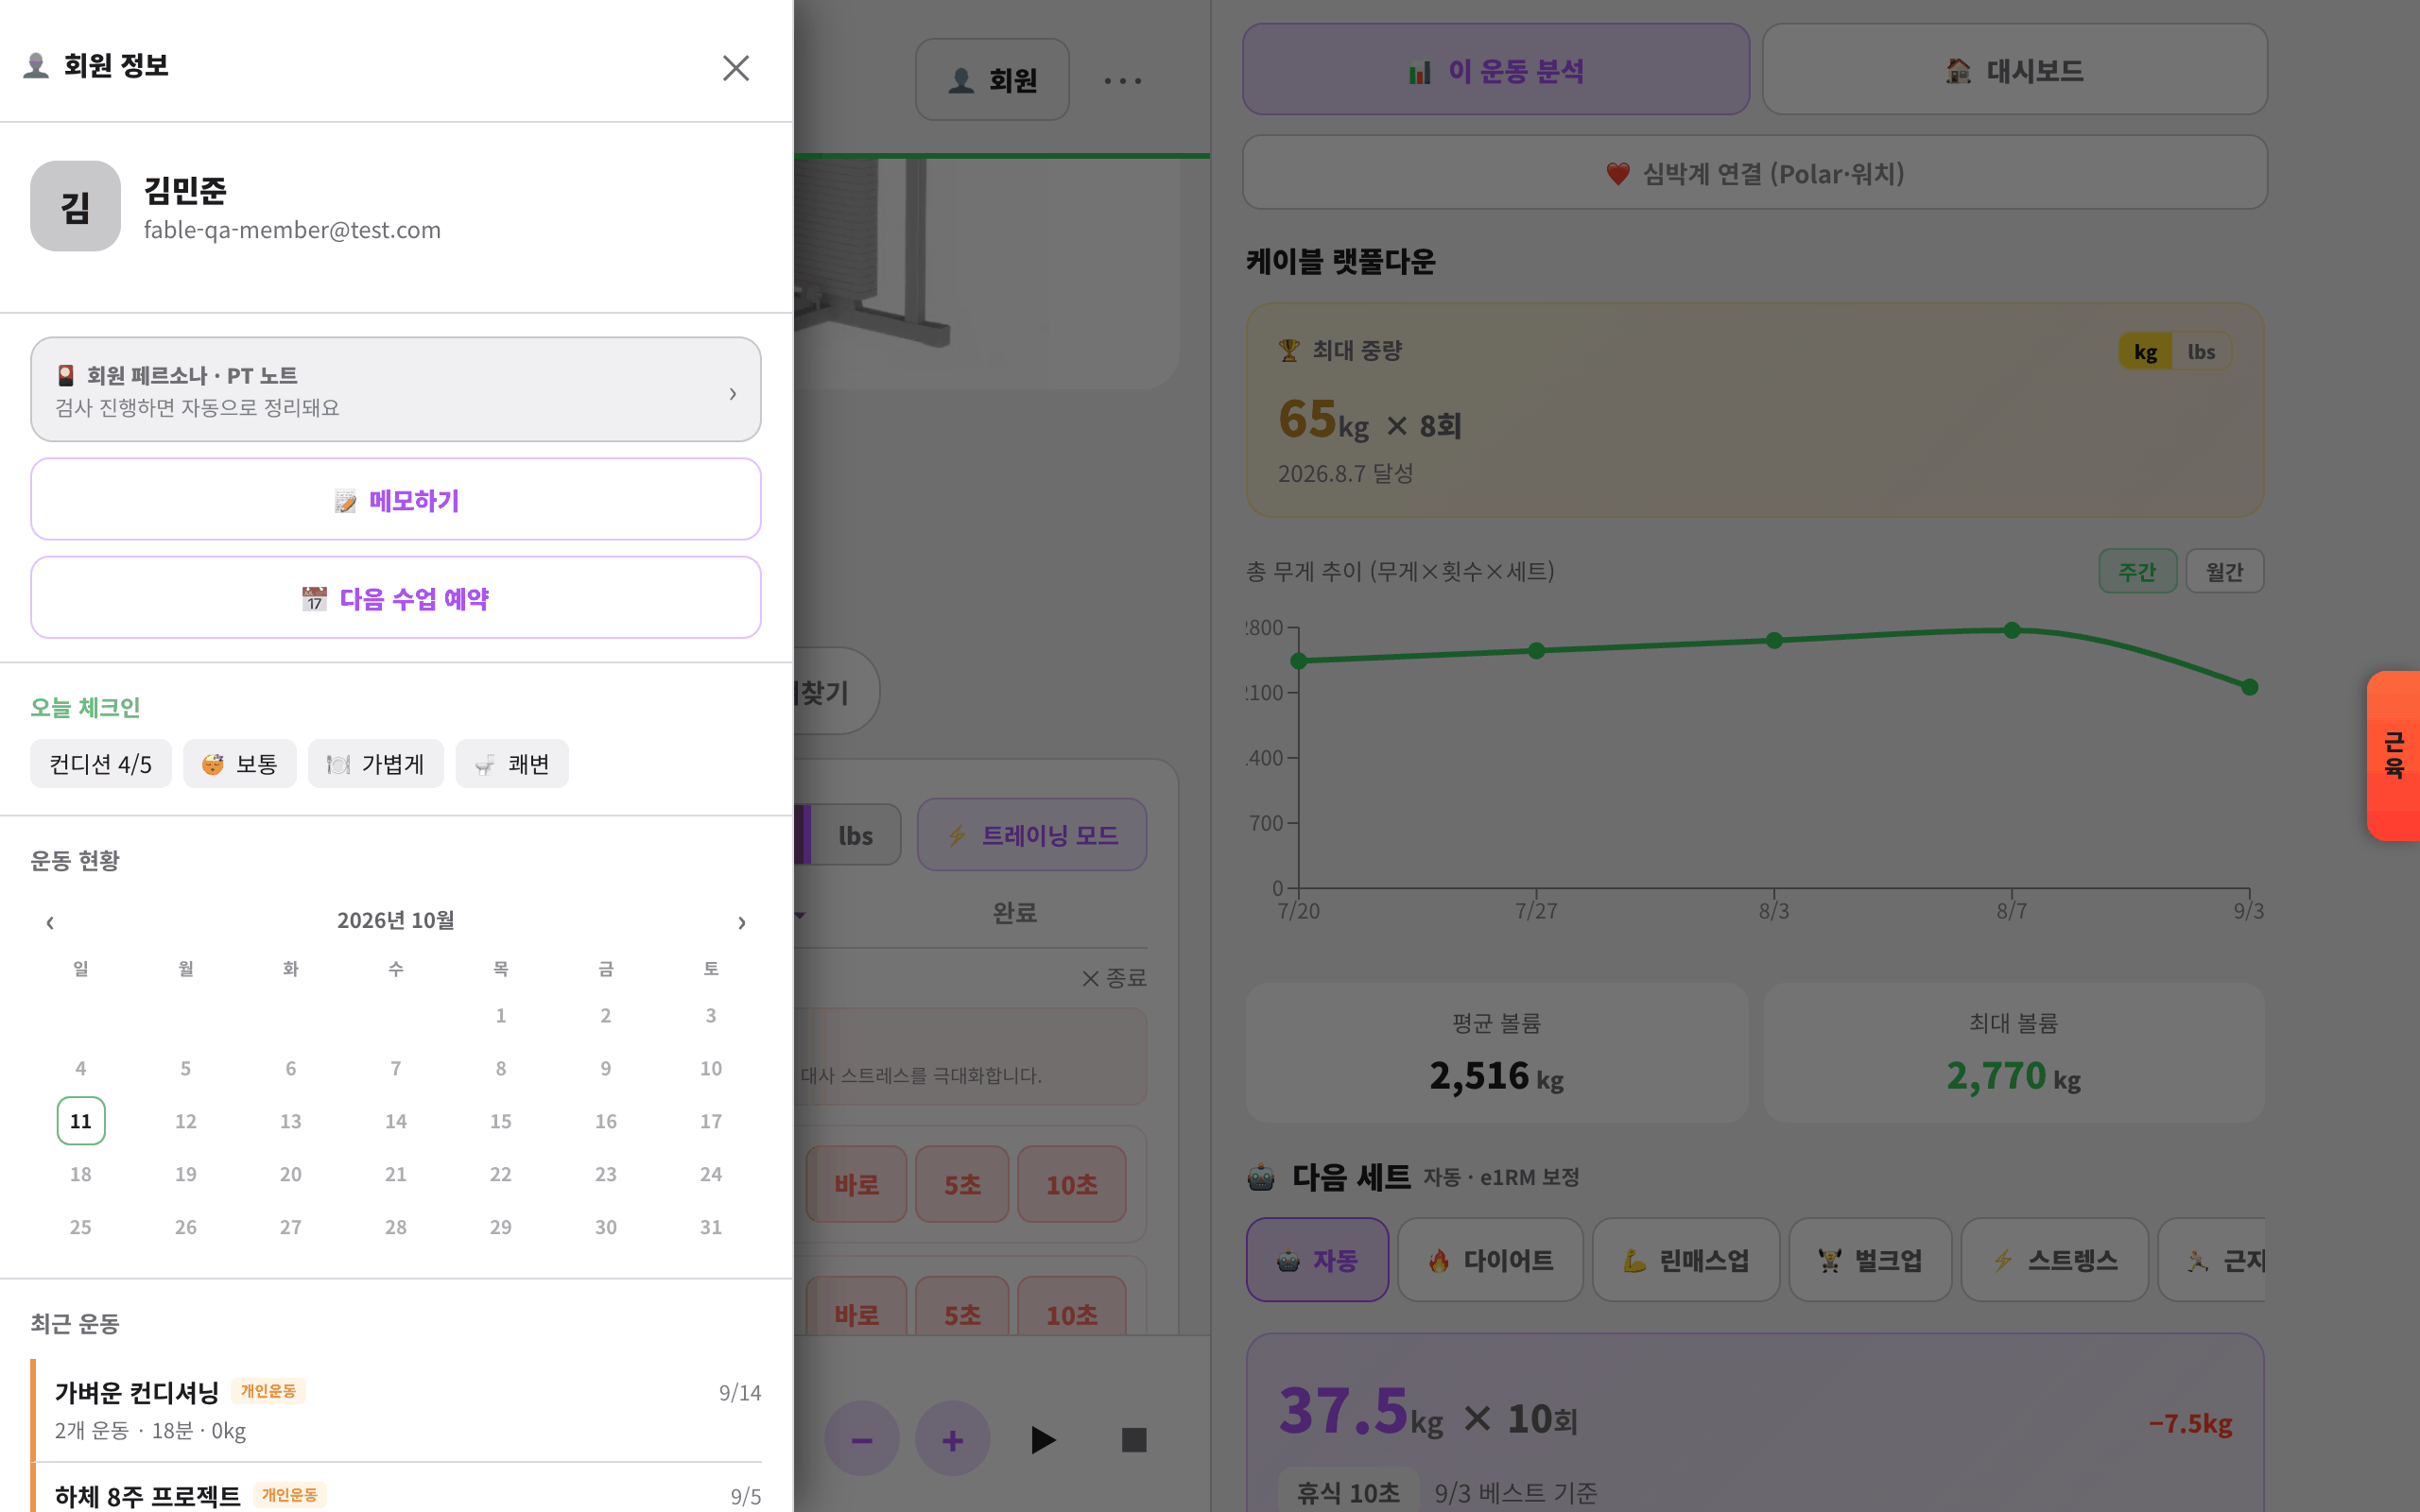Open the 회원 button in header
Screen dimensions: 2420x1512
point(992,80)
